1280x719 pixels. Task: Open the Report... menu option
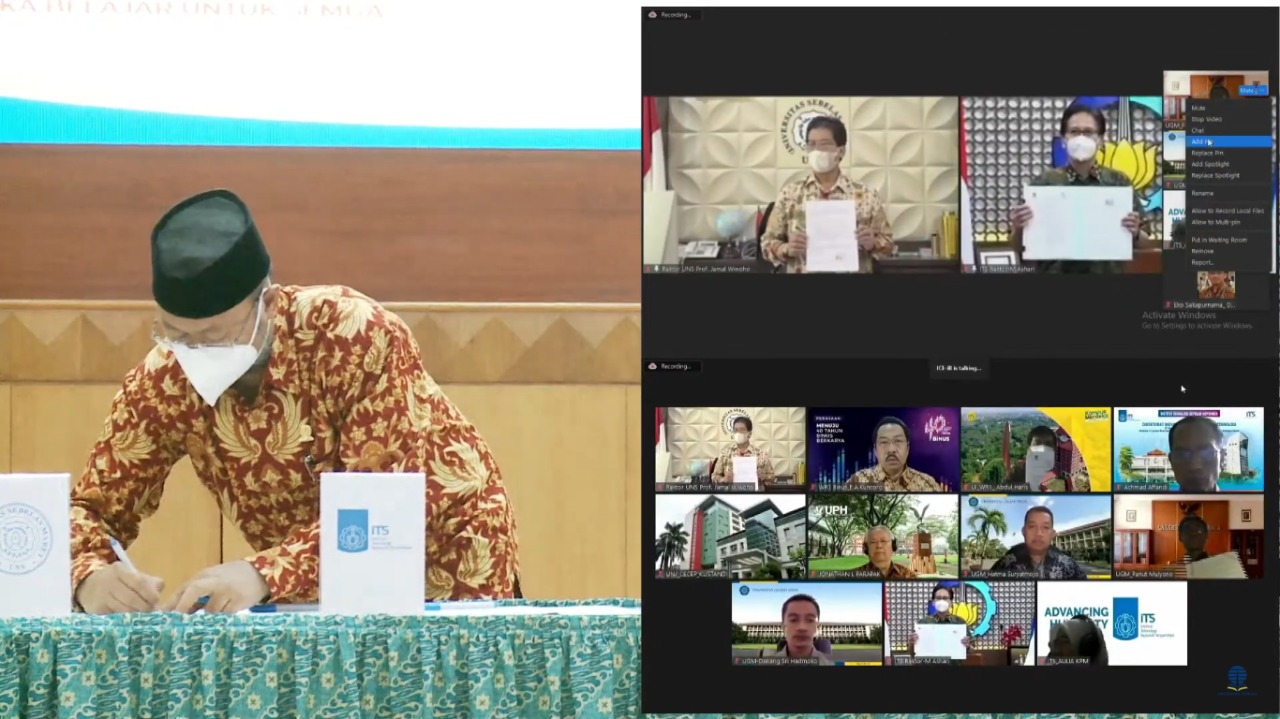(1202, 262)
